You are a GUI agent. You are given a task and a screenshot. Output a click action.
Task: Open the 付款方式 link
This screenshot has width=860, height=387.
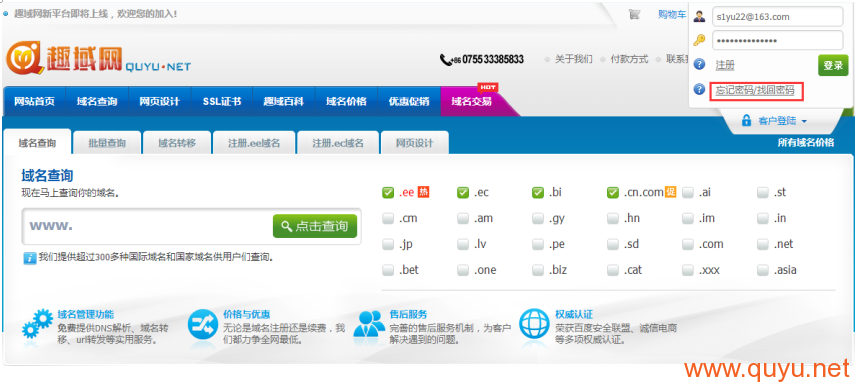click(x=630, y=59)
